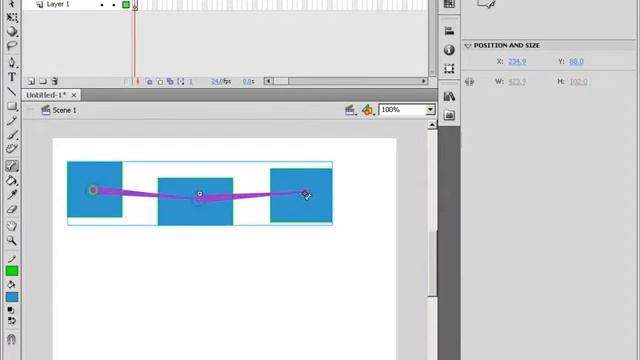Select the Text tool
640x360 pixels.
point(12,77)
